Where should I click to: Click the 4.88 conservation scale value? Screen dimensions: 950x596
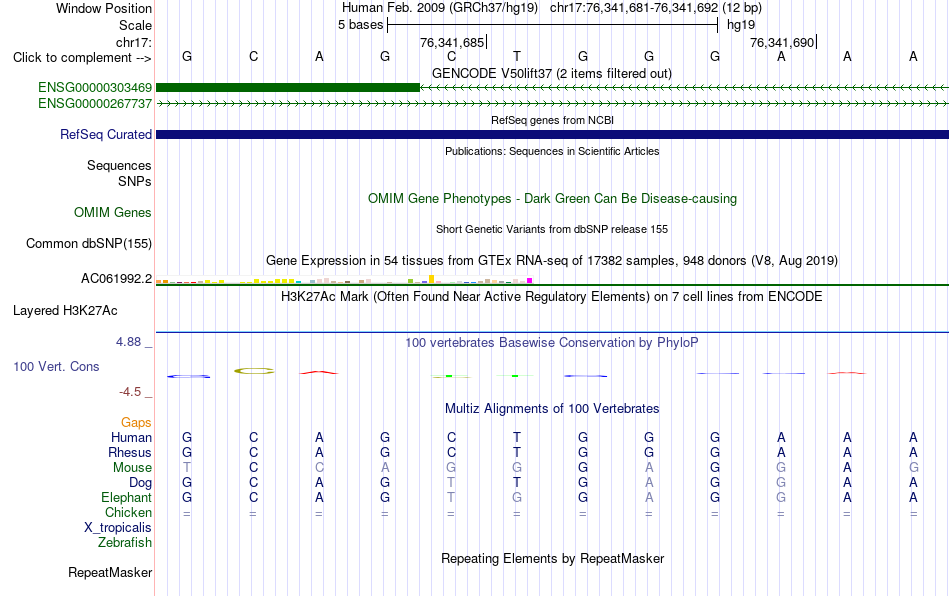coord(128,342)
